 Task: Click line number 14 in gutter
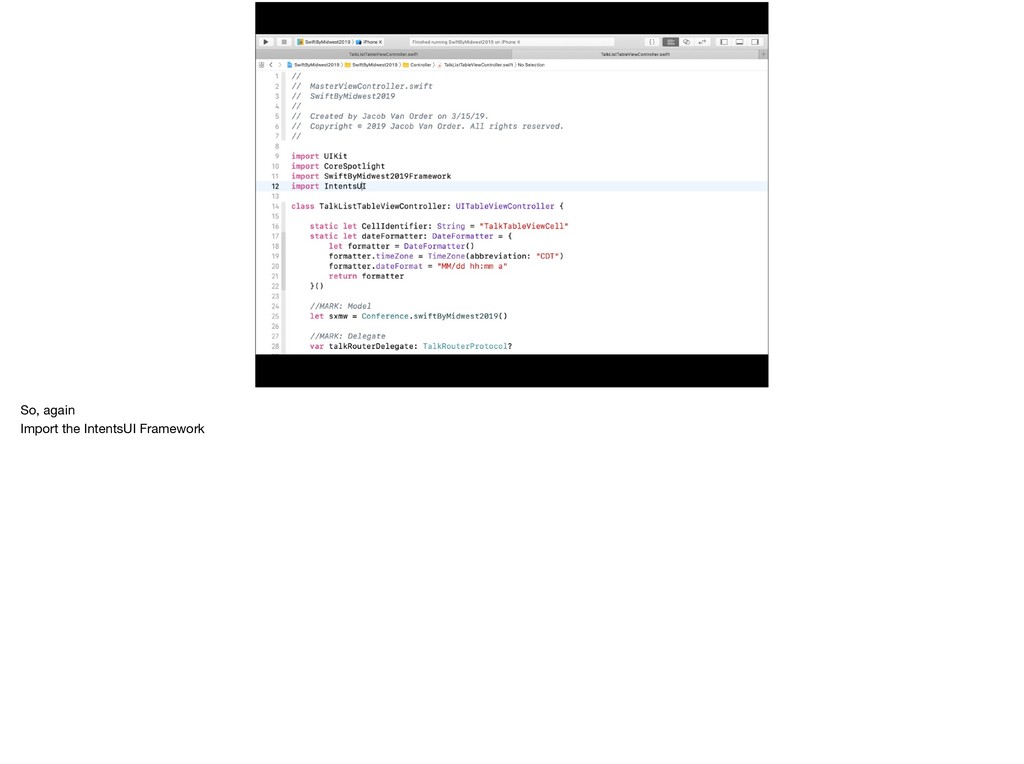point(276,206)
